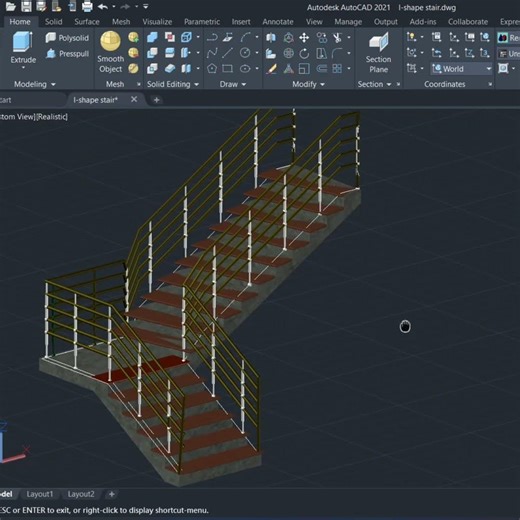Expand the Solid Editing panel
Image resolution: width=520 pixels, height=520 pixels.
[173, 84]
